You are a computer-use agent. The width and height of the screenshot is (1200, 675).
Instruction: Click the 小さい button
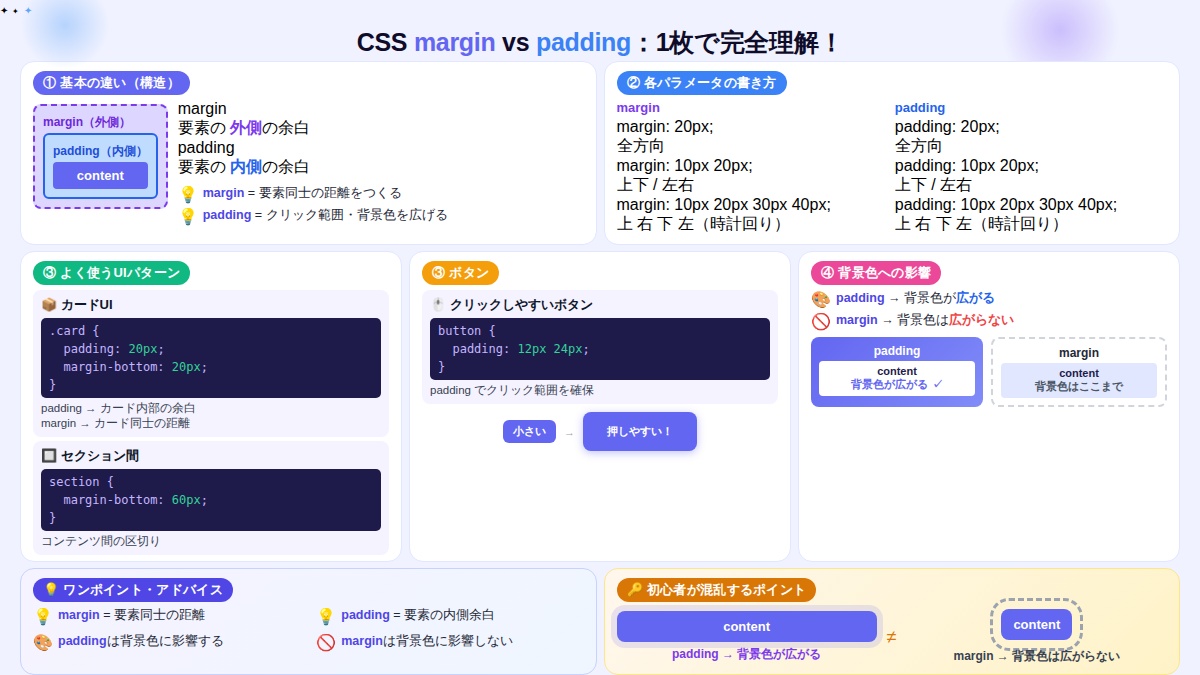pos(529,431)
